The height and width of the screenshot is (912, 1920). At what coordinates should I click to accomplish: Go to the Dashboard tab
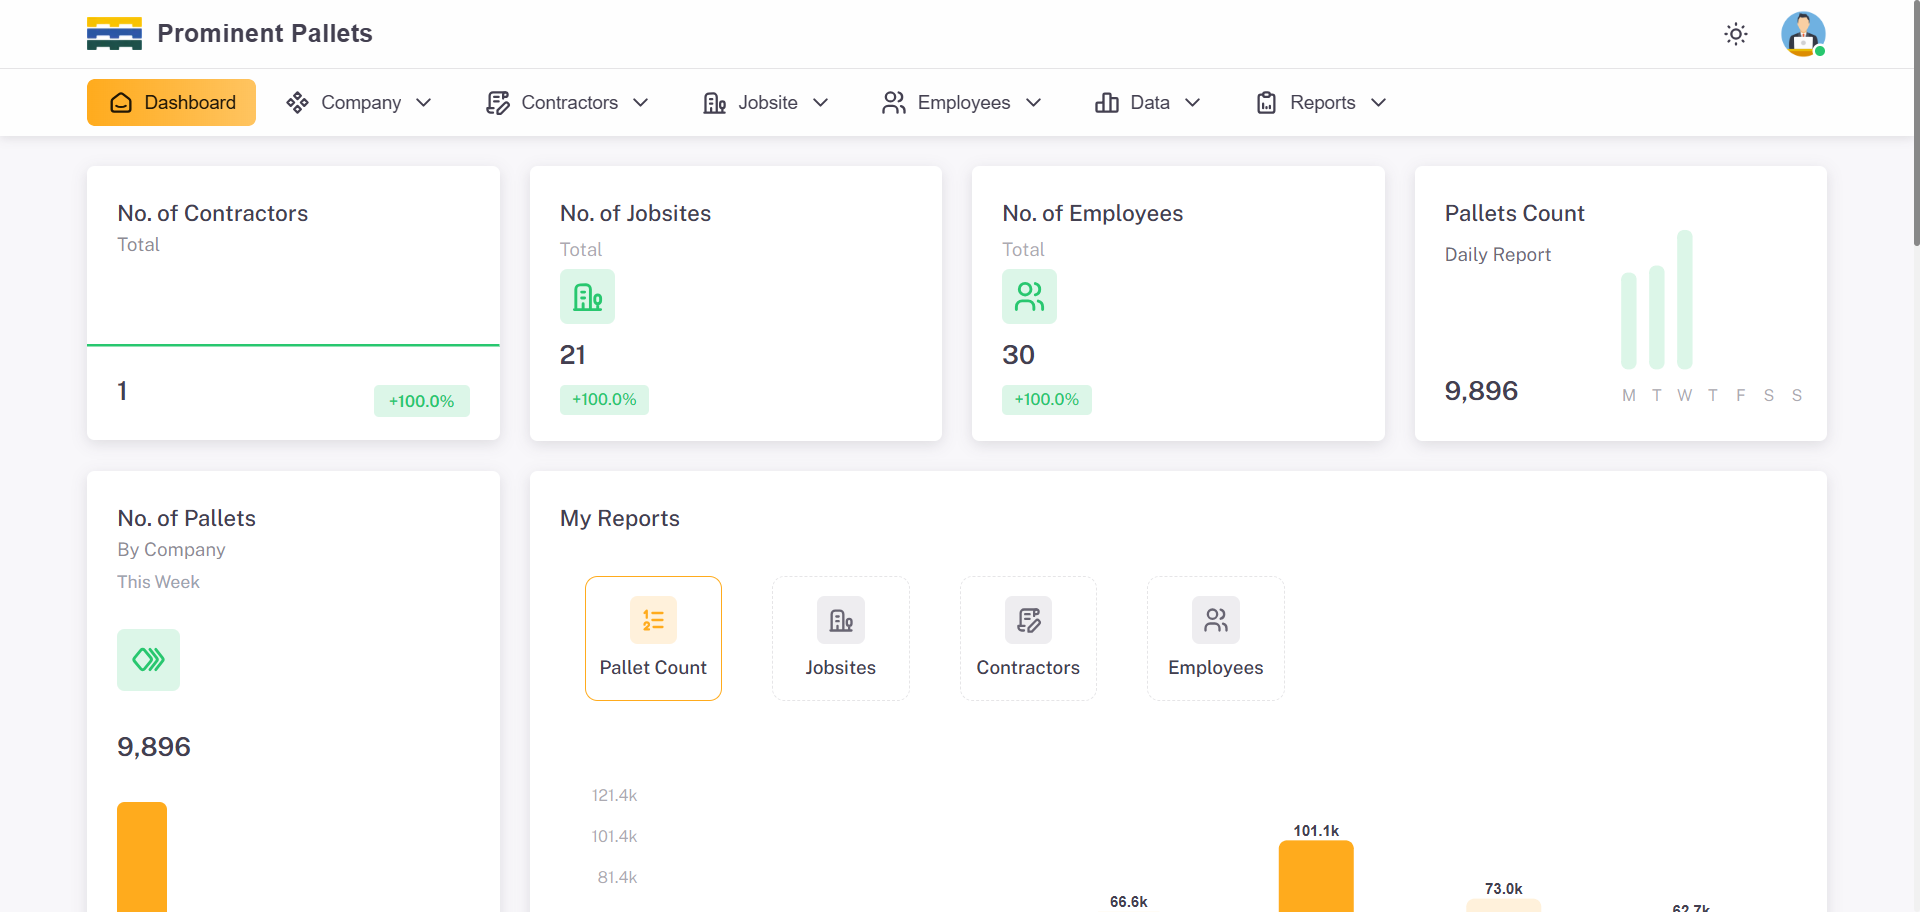(x=171, y=103)
